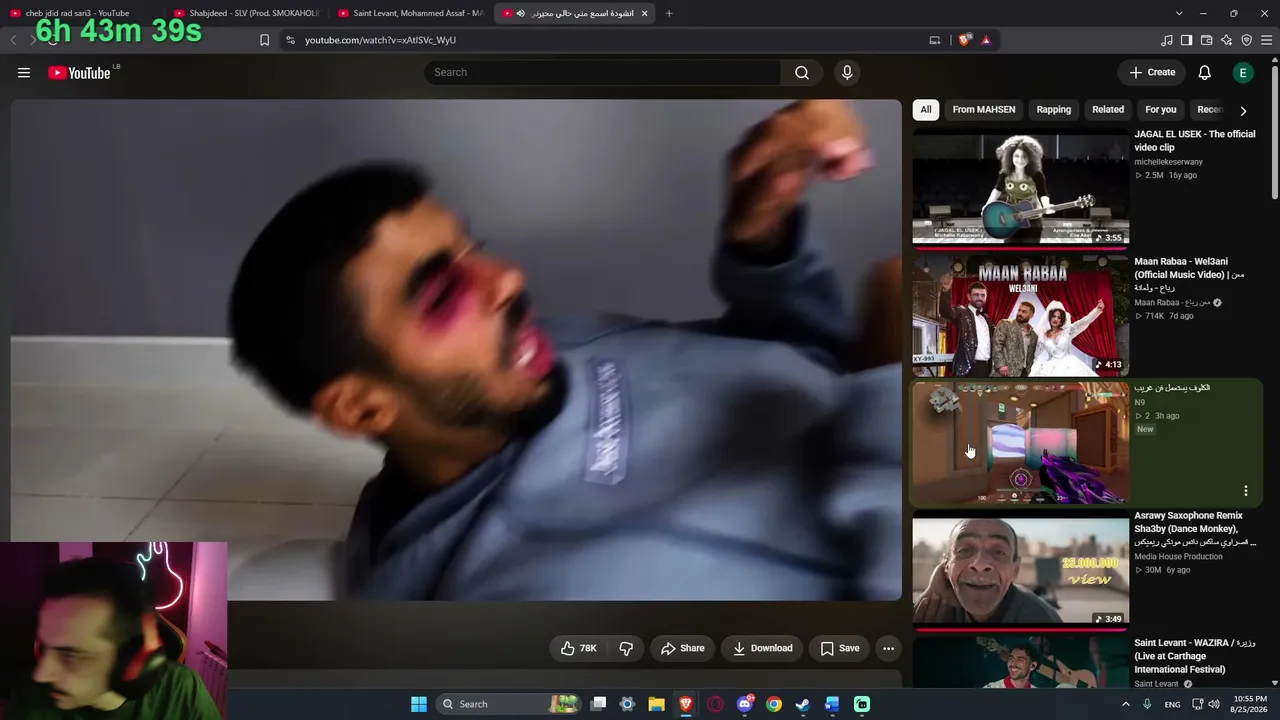
Task: View site information icon in address bar
Action: coord(290,40)
